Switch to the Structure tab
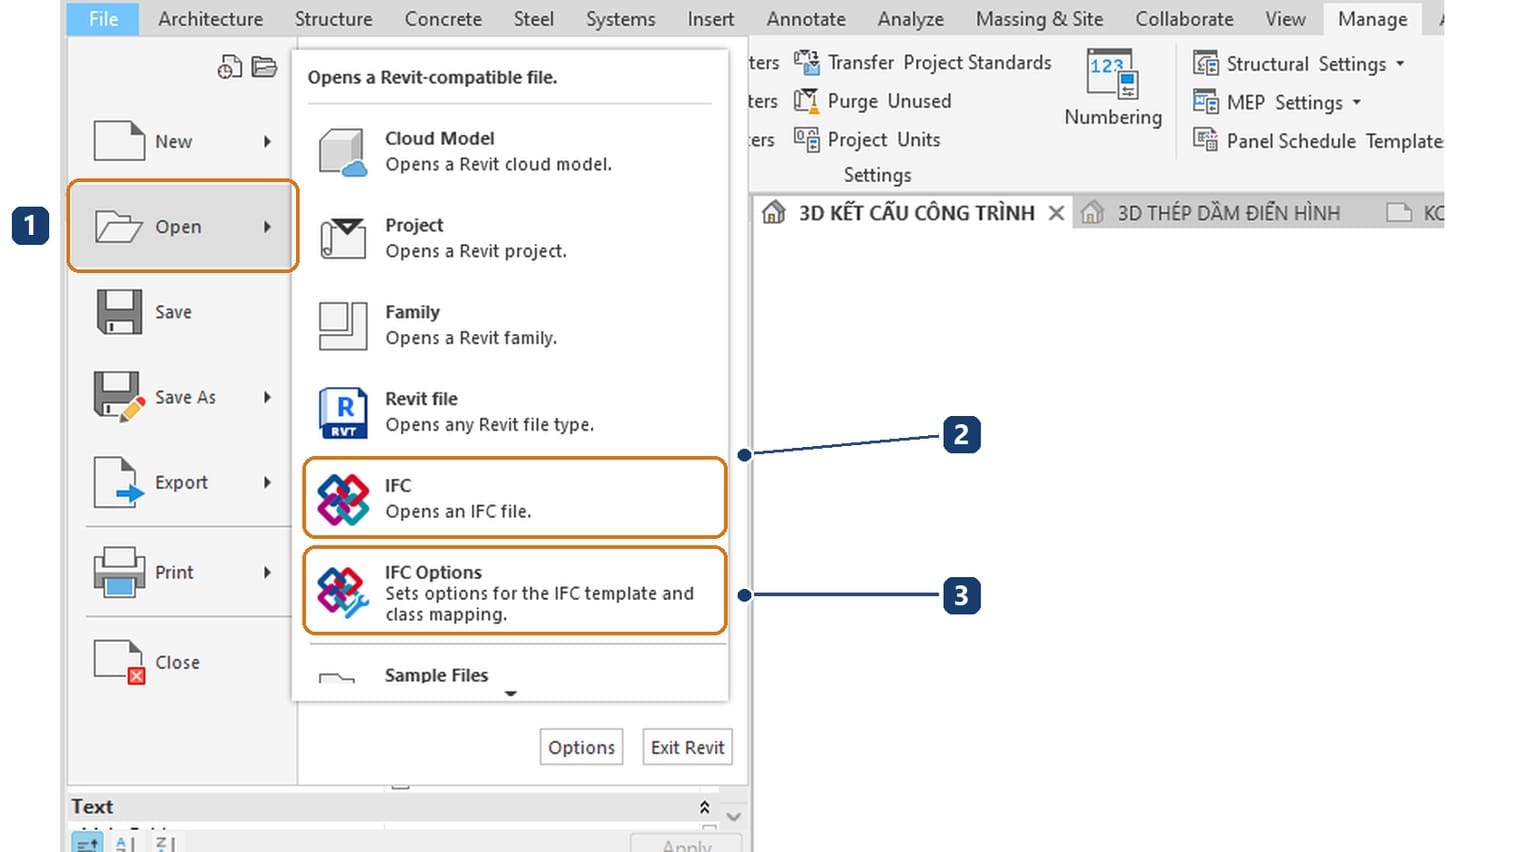This screenshot has height=852, width=1520. pos(333,19)
